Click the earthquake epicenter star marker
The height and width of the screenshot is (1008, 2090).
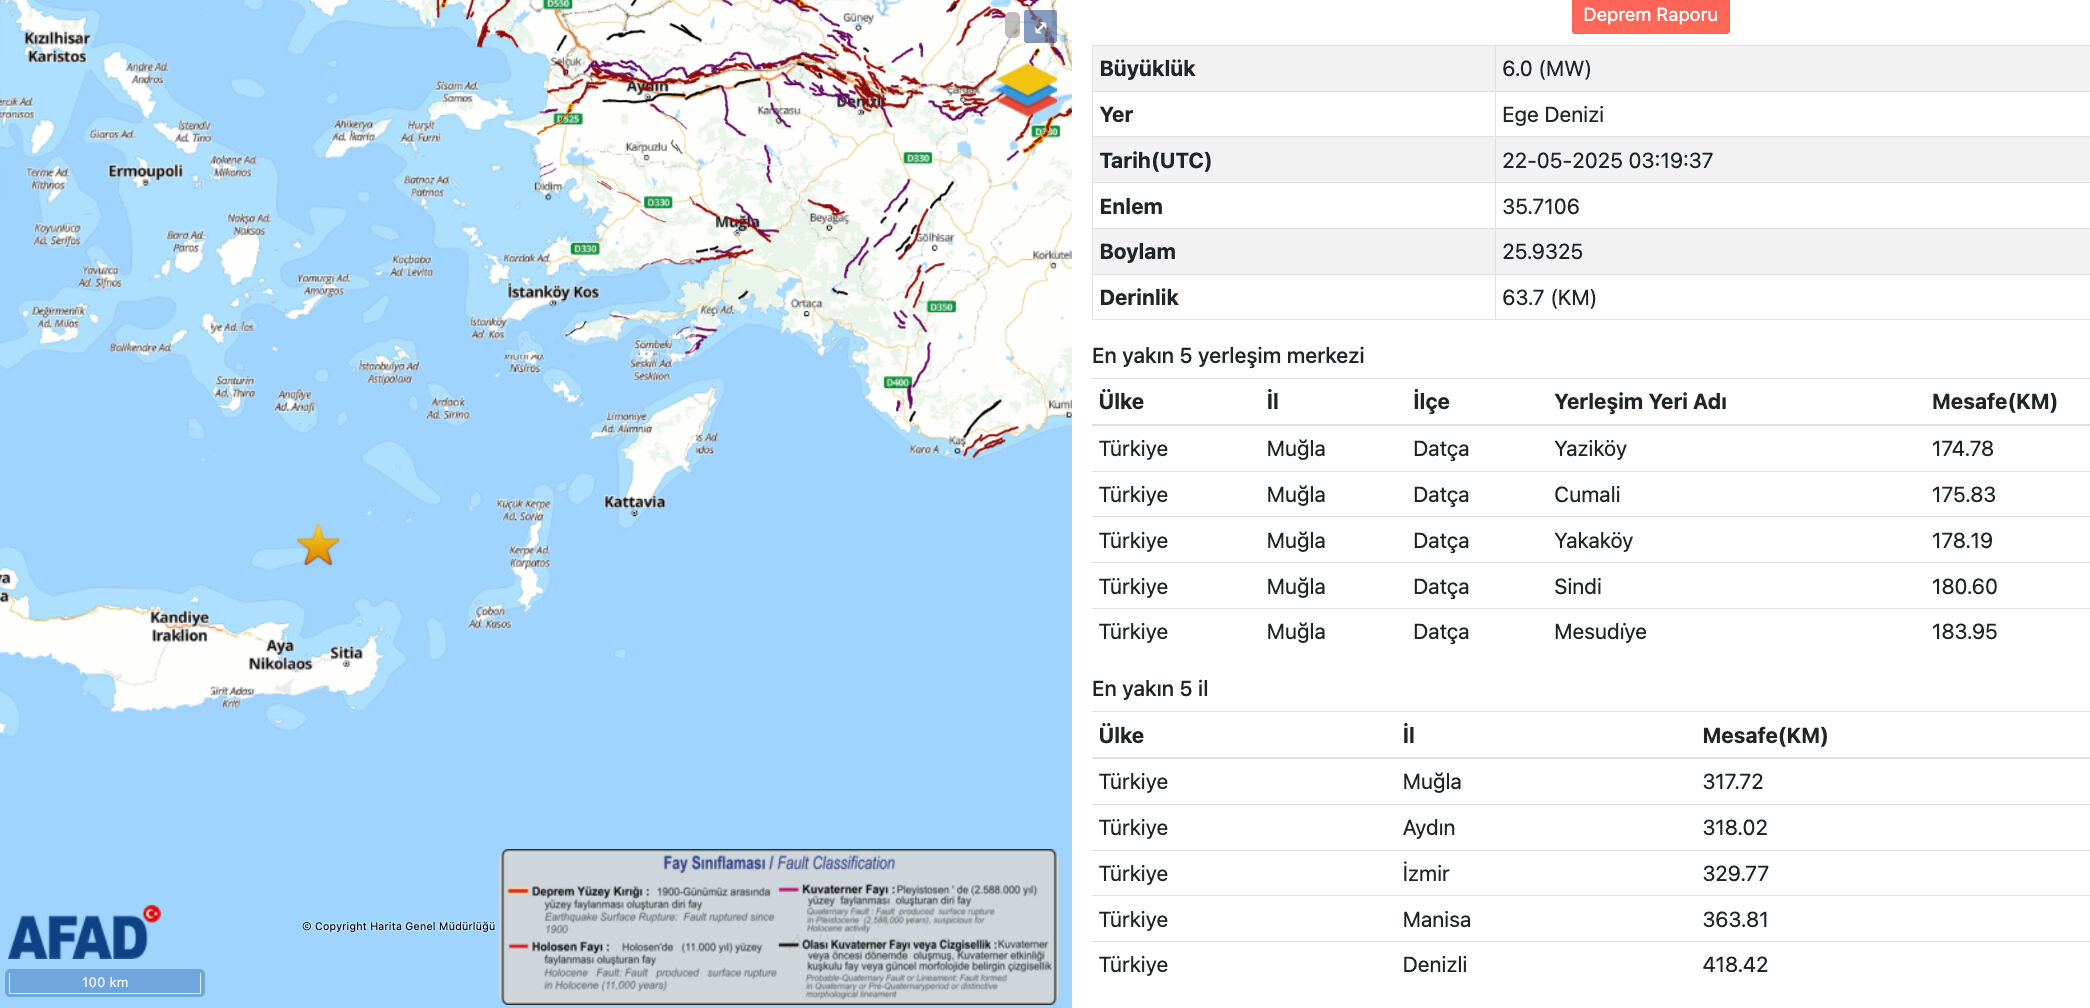click(x=318, y=546)
